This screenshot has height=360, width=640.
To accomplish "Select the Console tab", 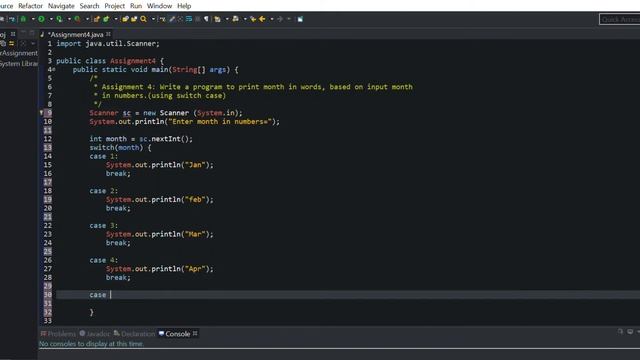I will point(175,334).
